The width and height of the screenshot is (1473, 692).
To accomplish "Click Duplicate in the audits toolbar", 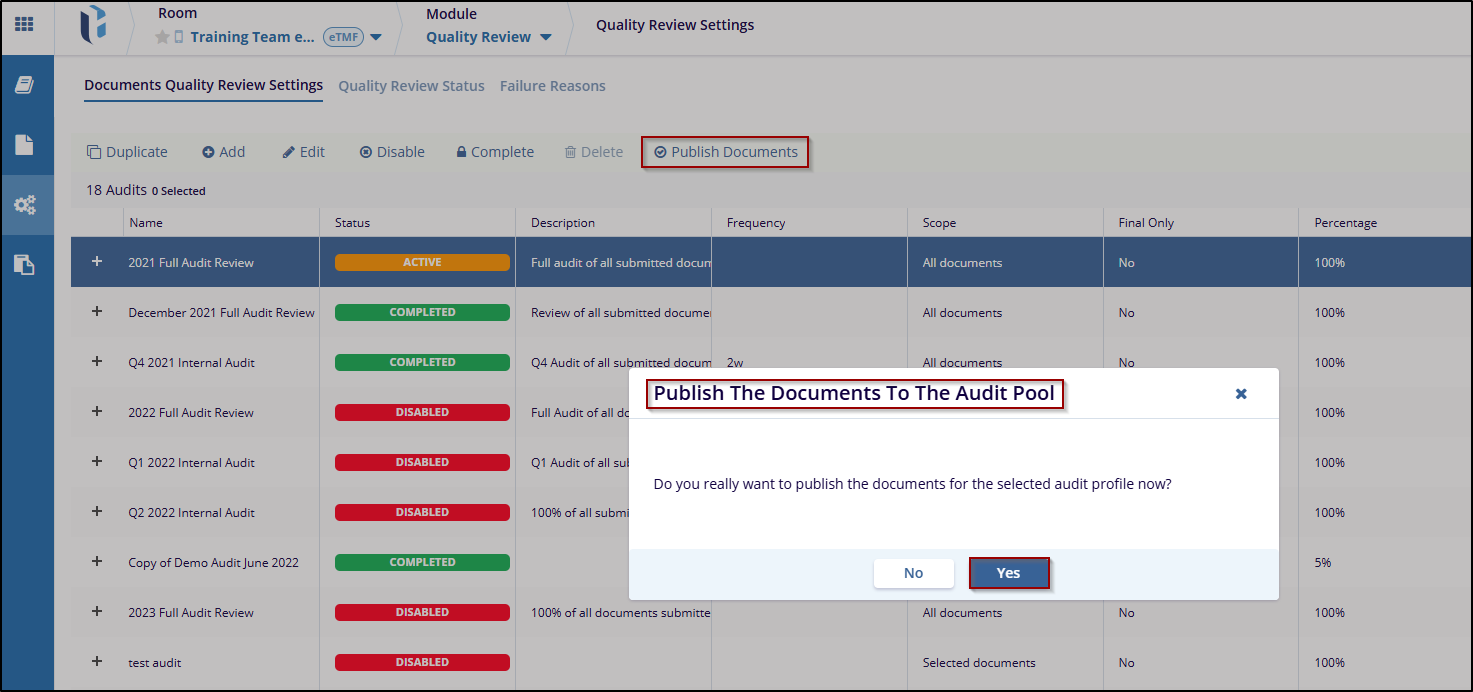I will point(127,152).
